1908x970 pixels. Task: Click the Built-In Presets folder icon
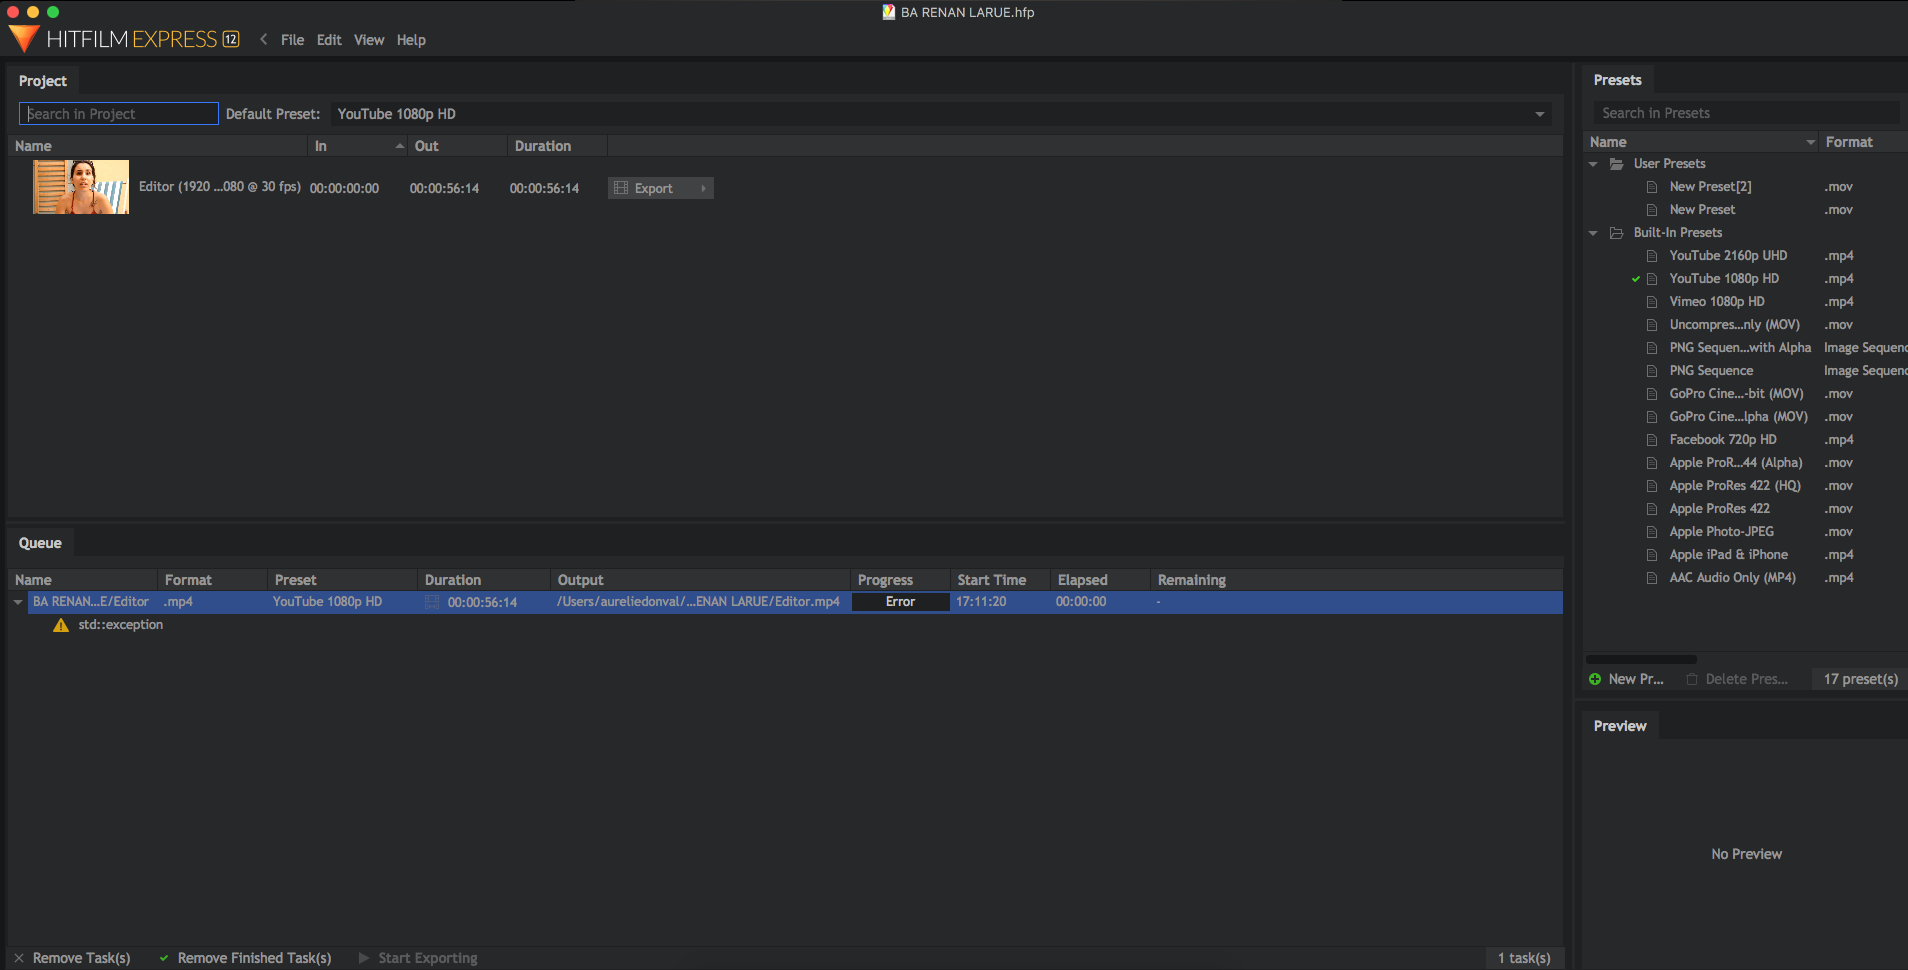(x=1616, y=233)
